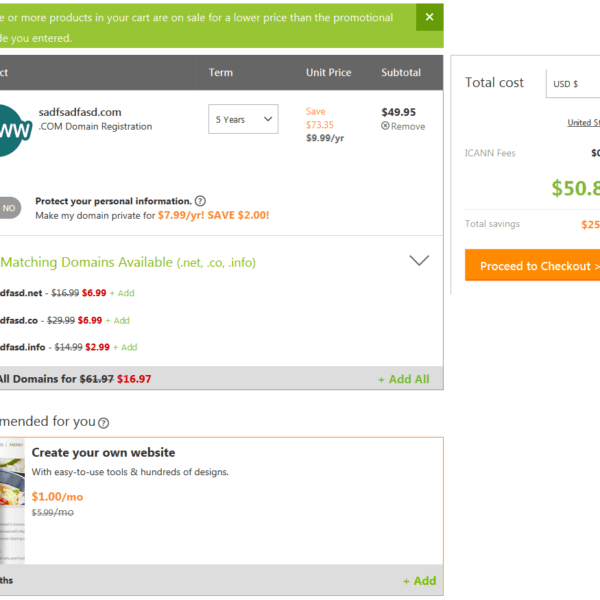The height and width of the screenshot is (600, 600).
Task: Open the 5 Years term dropdown
Action: pyautogui.click(x=243, y=120)
